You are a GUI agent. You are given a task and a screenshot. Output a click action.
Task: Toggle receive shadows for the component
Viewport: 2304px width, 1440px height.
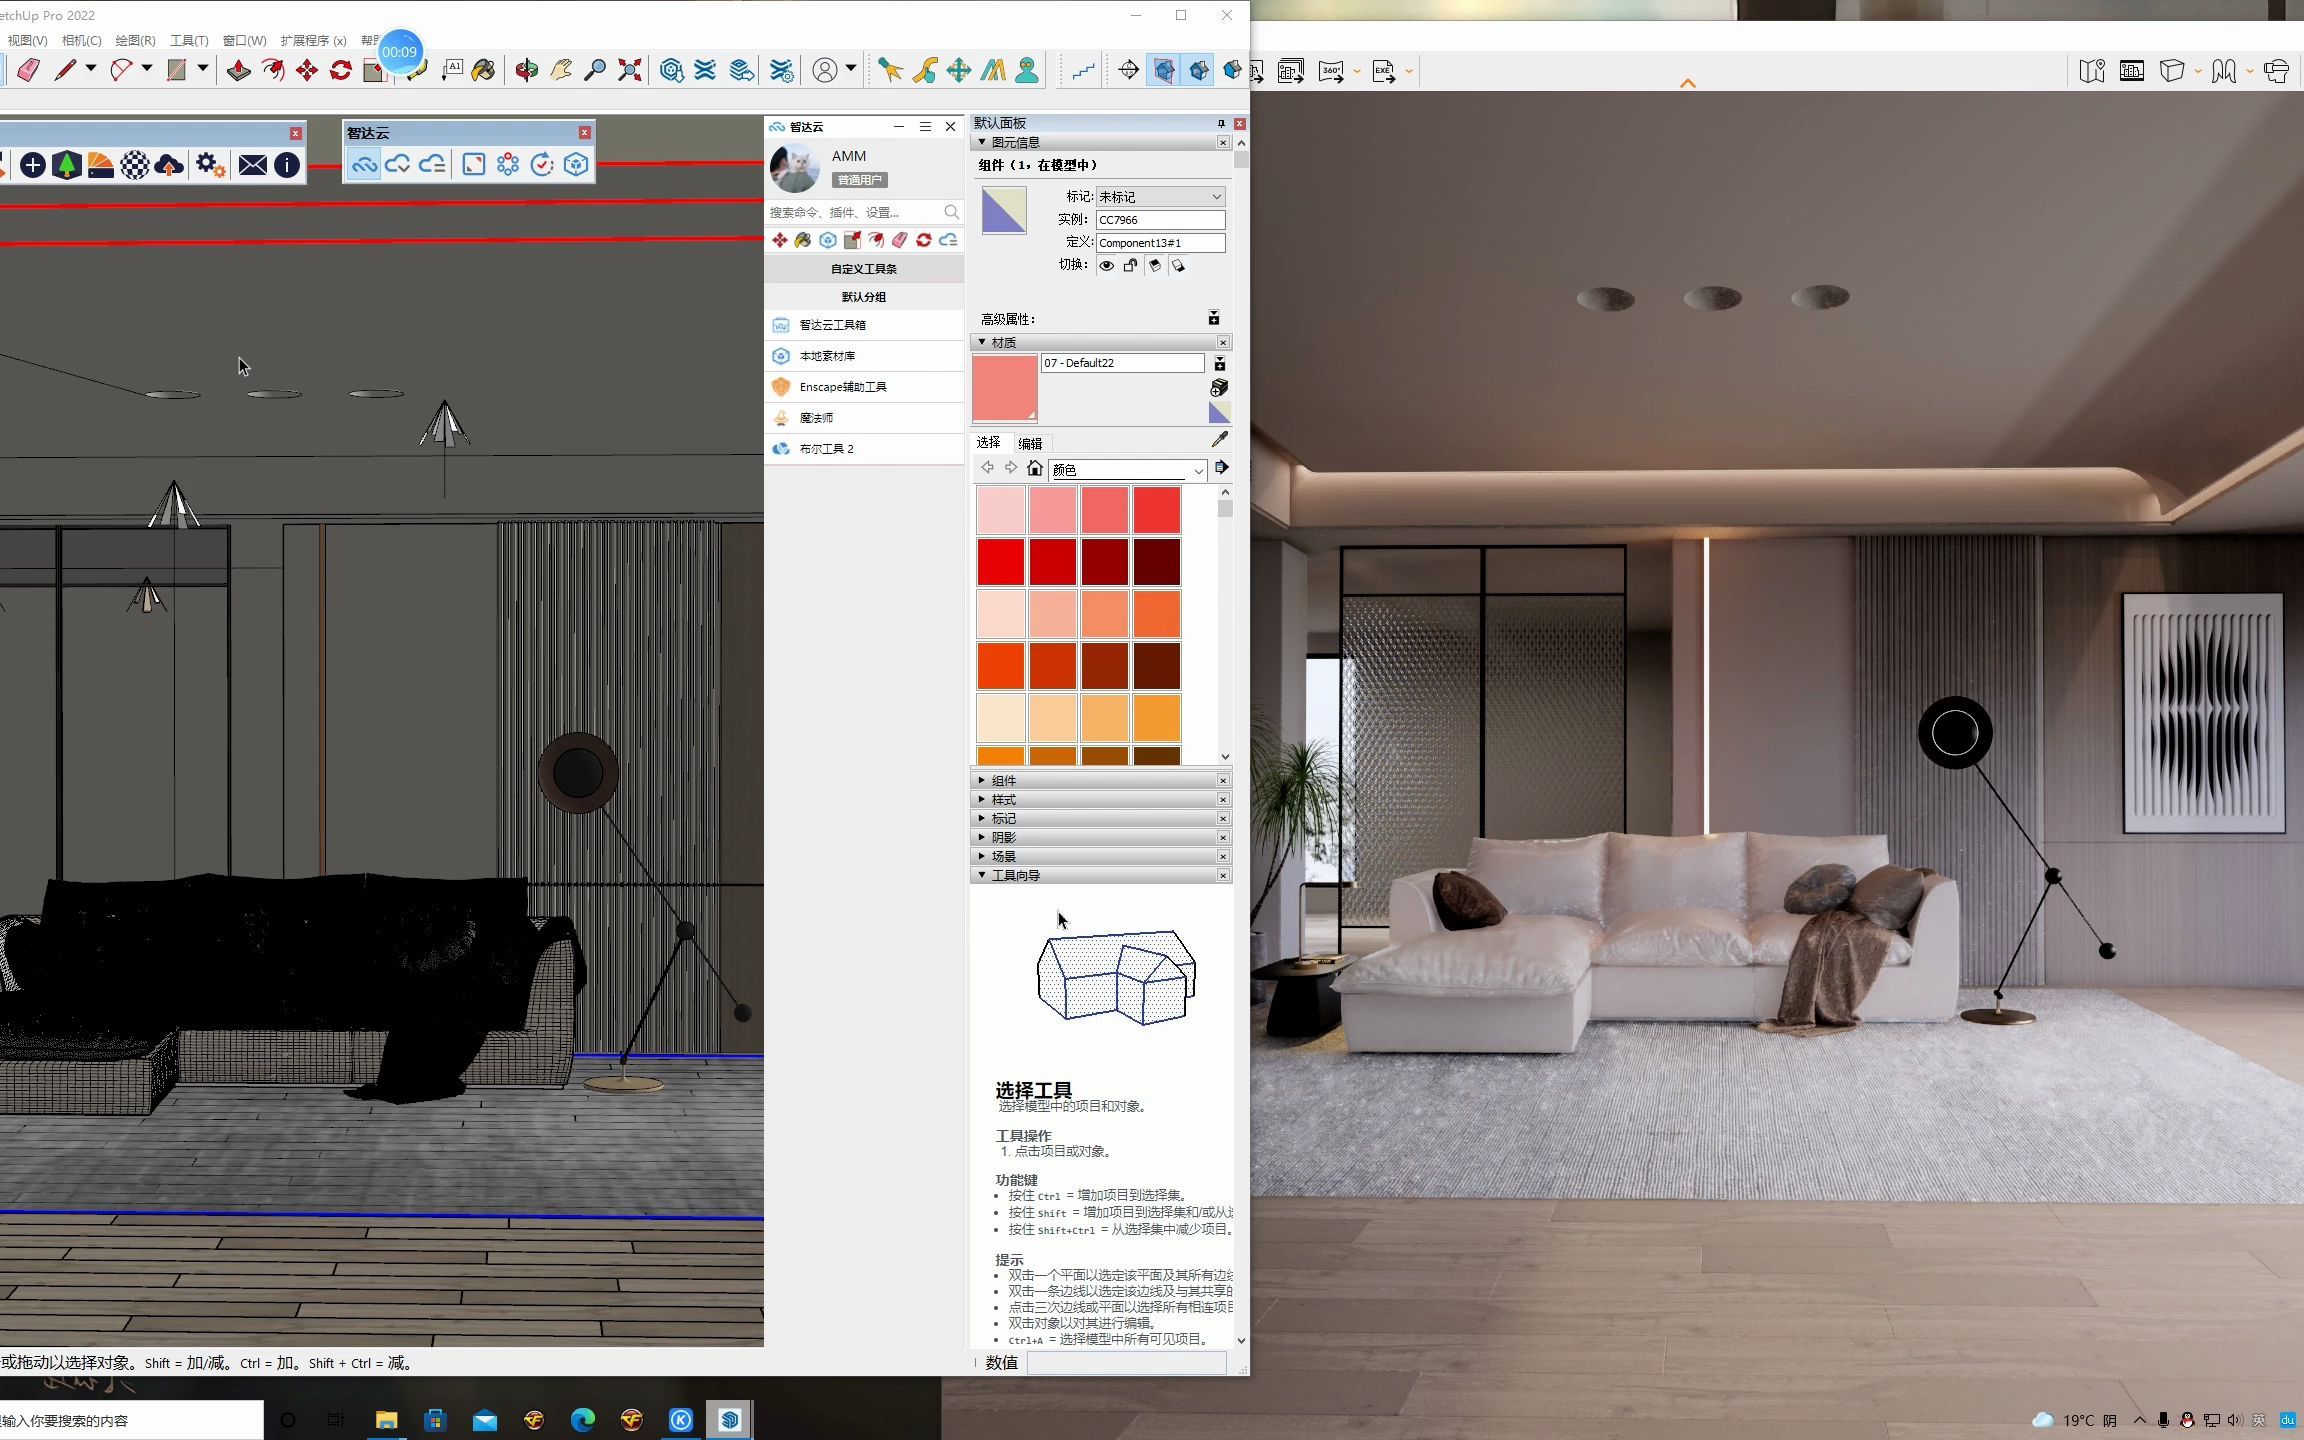pyautogui.click(x=1154, y=265)
